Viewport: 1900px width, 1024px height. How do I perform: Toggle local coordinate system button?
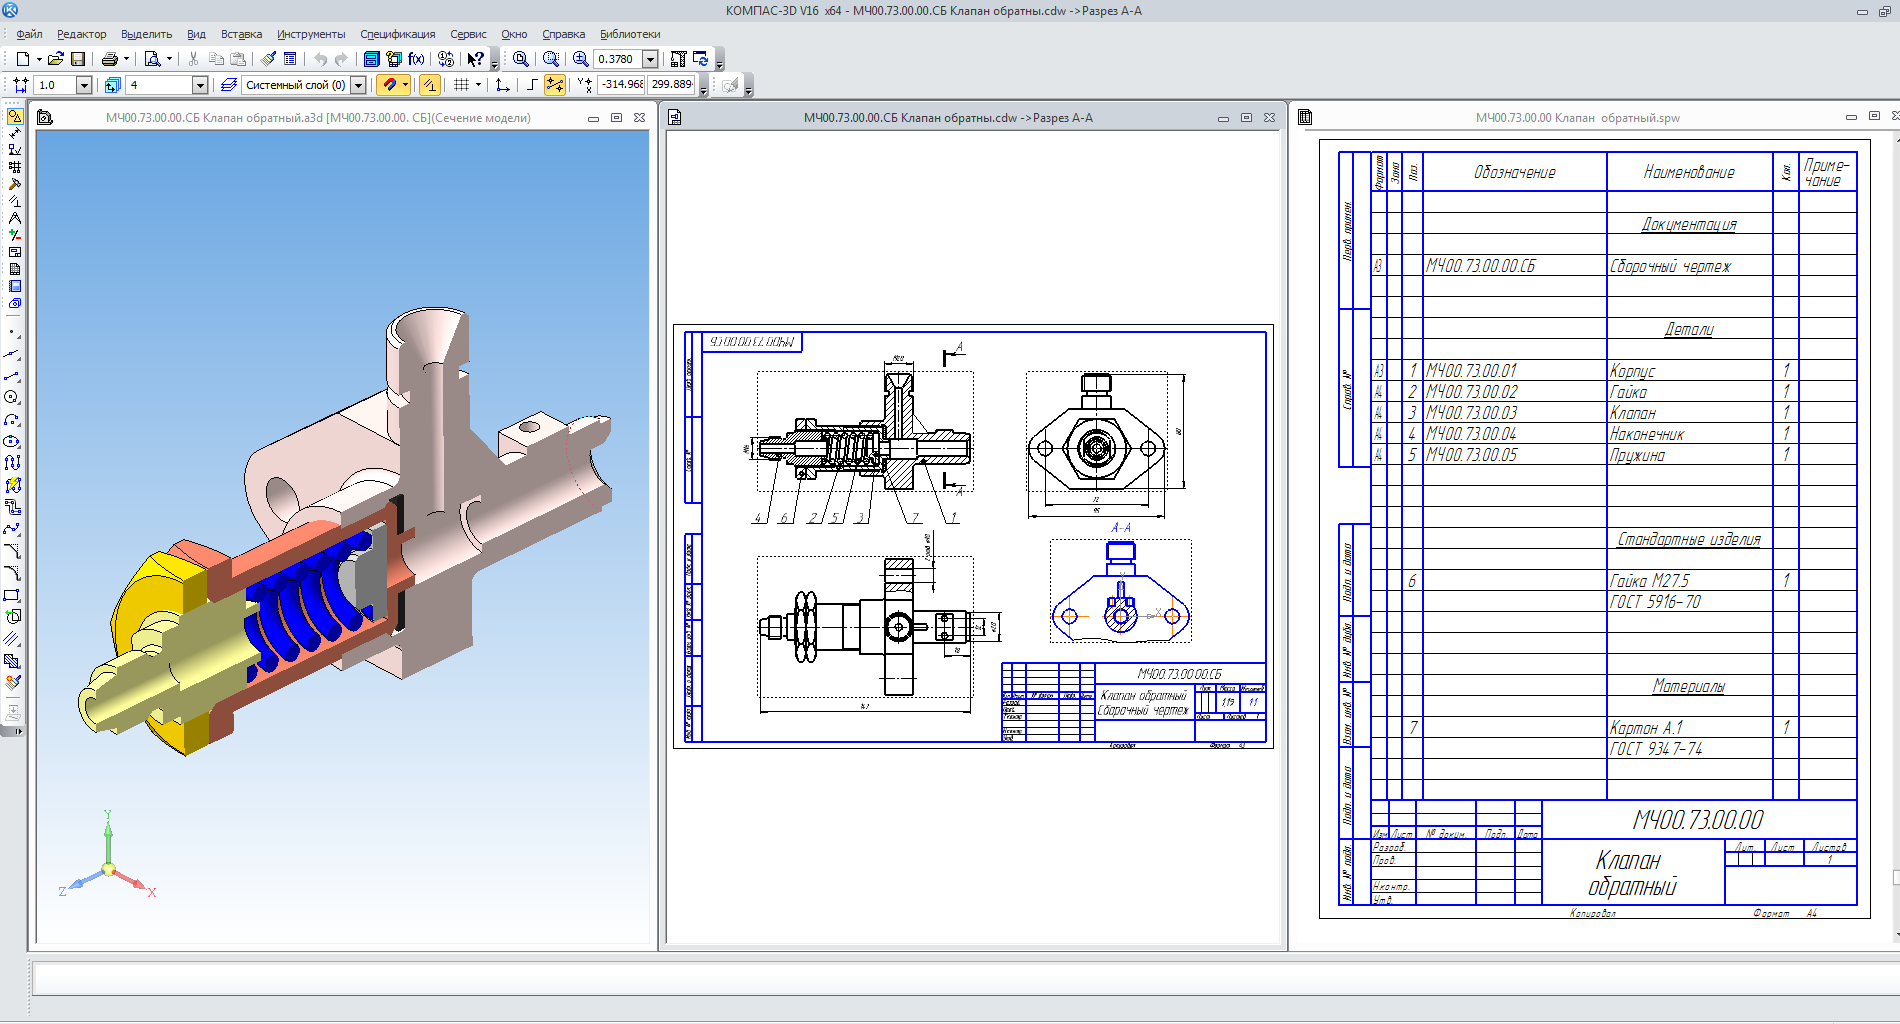tap(503, 85)
